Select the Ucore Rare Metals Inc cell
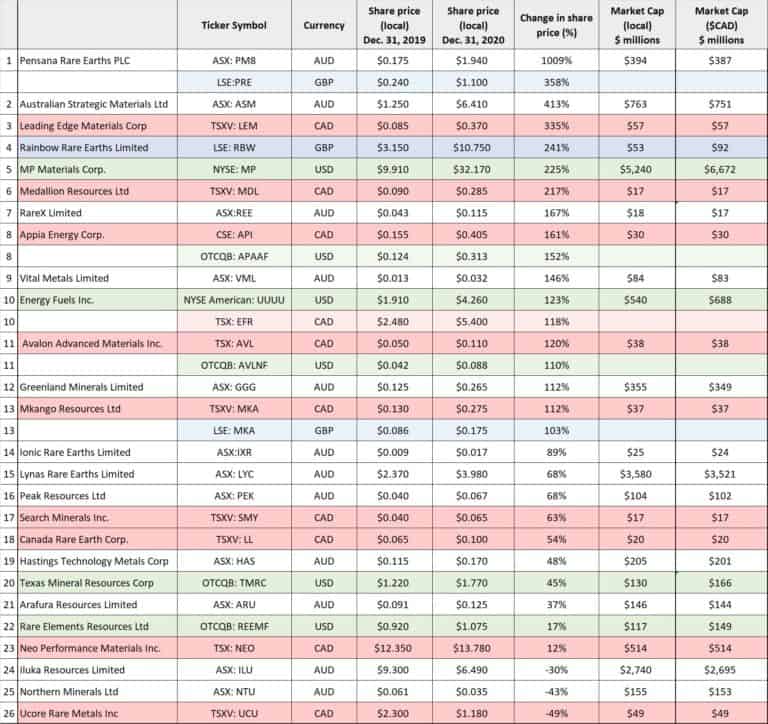 click(x=97, y=713)
